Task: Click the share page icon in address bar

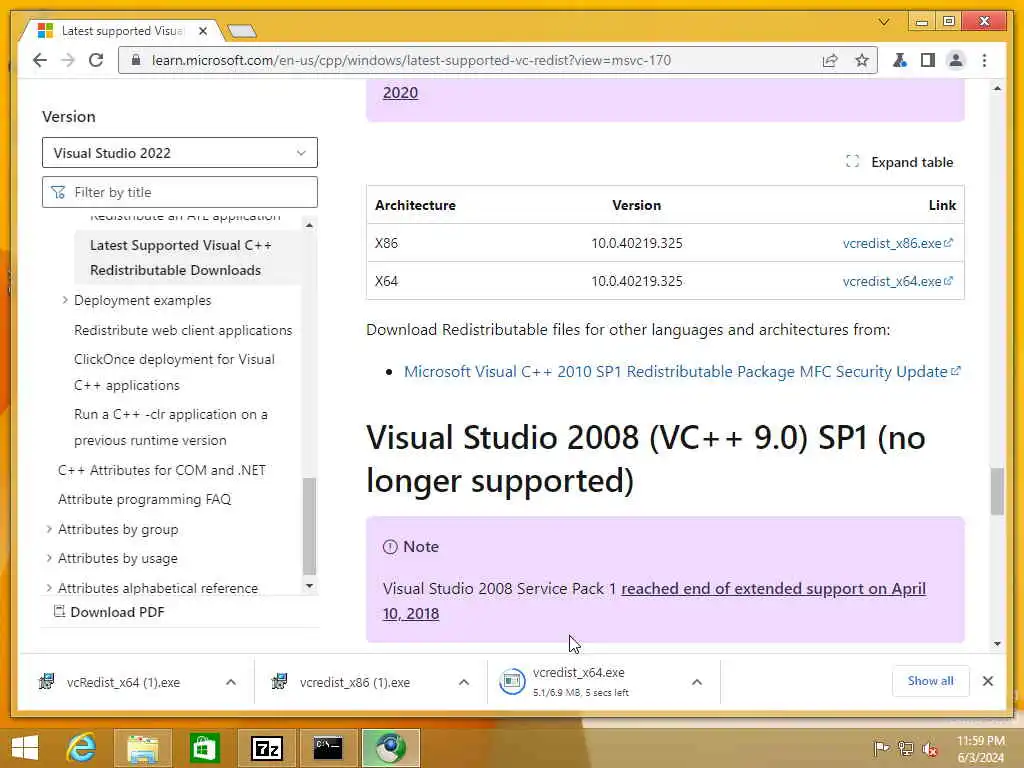Action: tap(830, 61)
